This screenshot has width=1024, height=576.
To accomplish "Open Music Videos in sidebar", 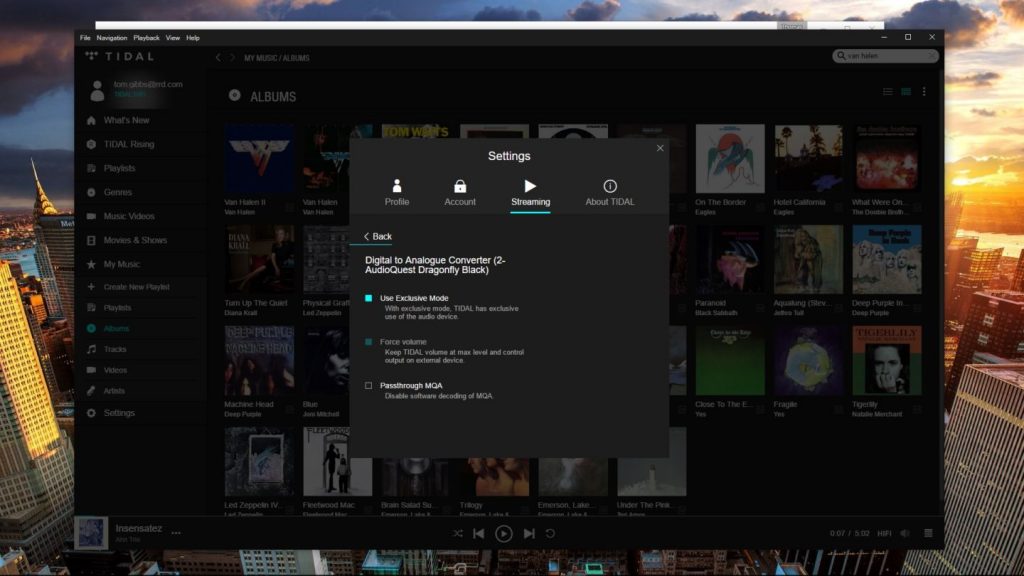I will (x=129, y=216).
